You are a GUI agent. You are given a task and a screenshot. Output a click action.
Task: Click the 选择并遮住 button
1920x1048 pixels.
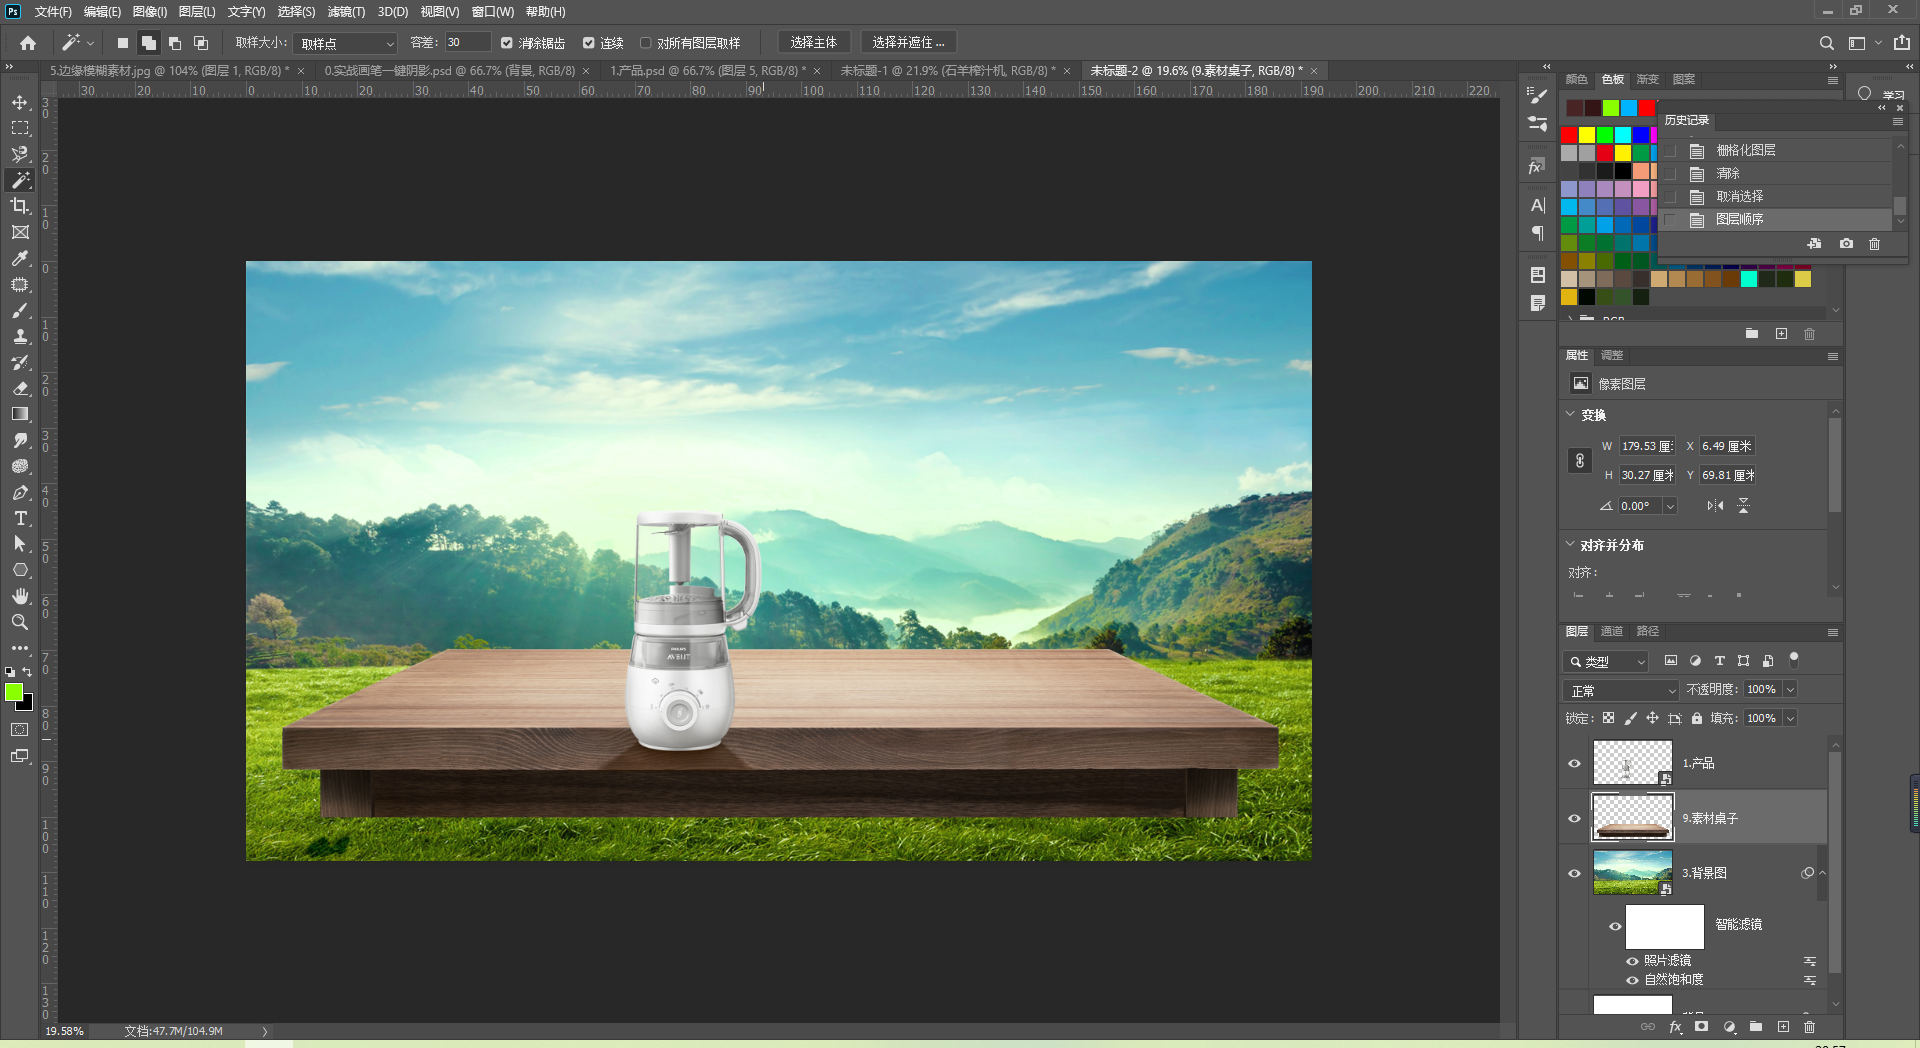point(908,42)
